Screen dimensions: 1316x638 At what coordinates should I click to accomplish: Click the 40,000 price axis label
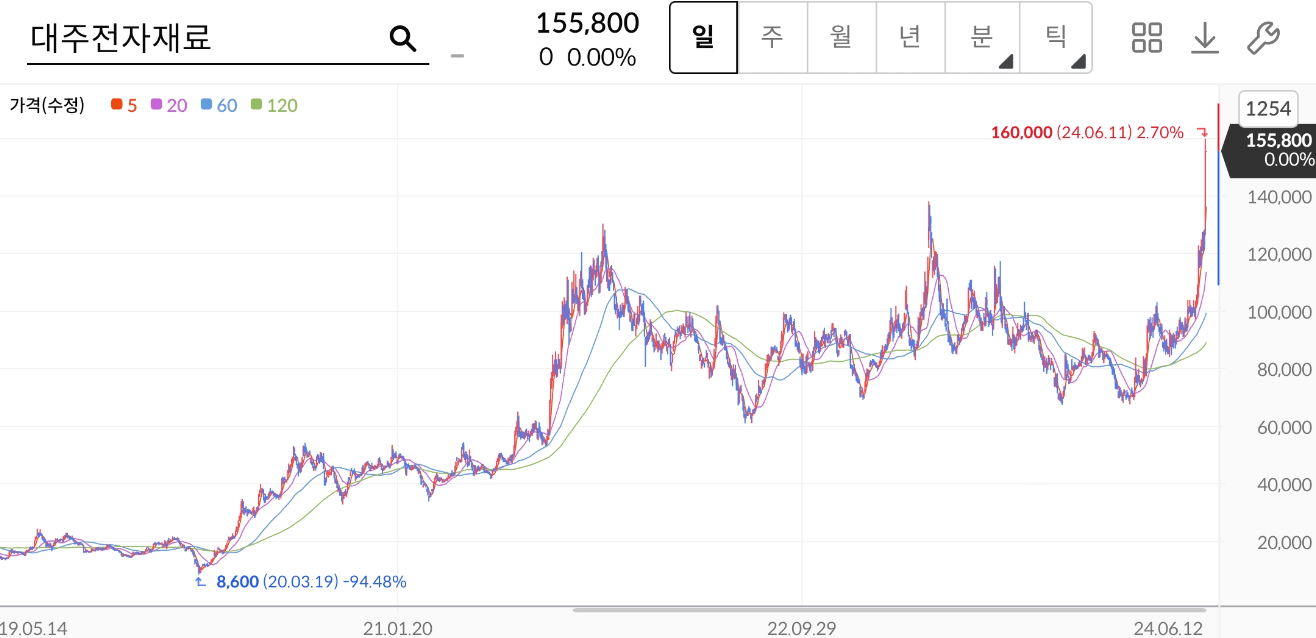pos(1284,484)
